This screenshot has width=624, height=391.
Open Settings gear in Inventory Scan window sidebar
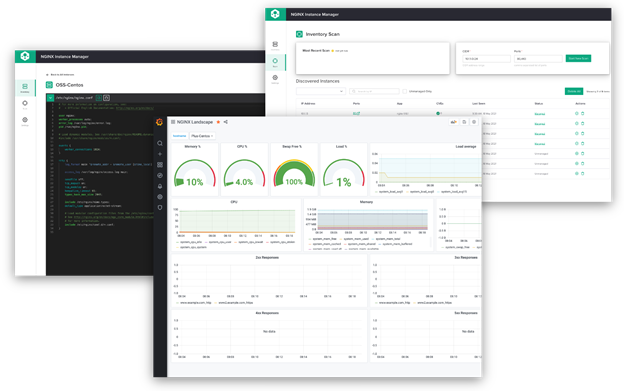click(x=275, y=79)
